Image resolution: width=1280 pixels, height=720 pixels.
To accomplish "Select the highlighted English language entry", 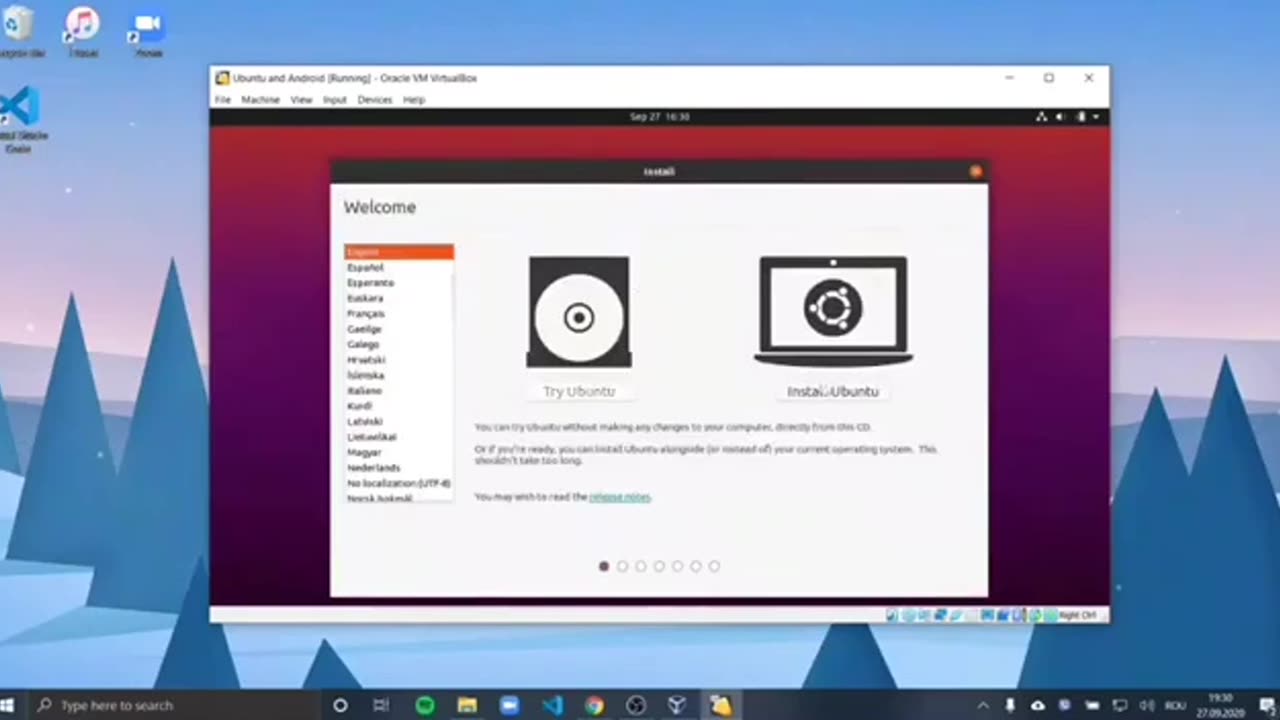I will coord(399,252).
